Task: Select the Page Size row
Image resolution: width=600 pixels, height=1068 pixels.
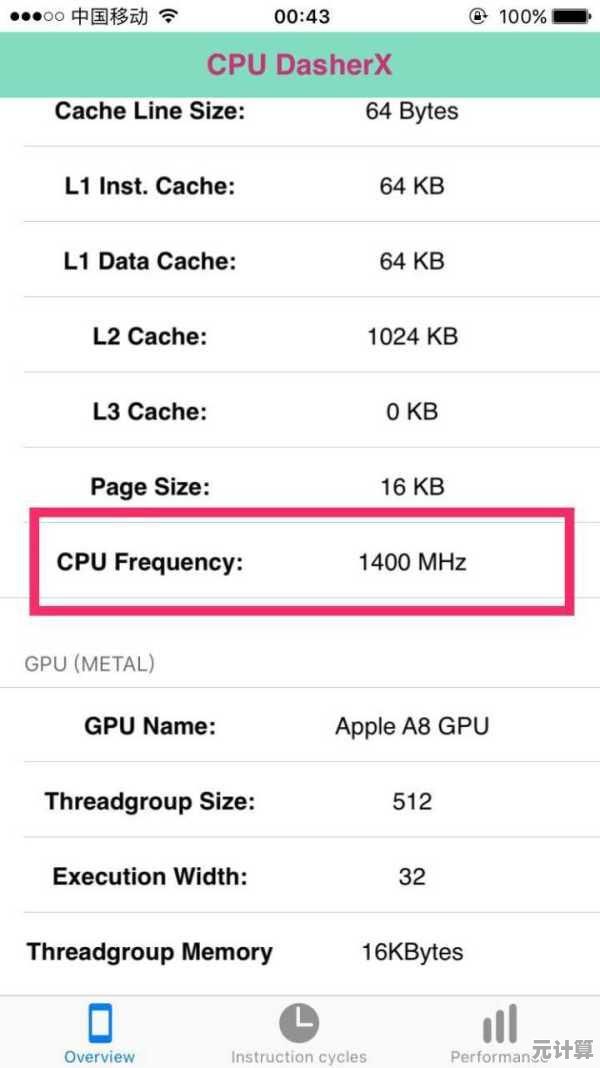Action: 300,487
